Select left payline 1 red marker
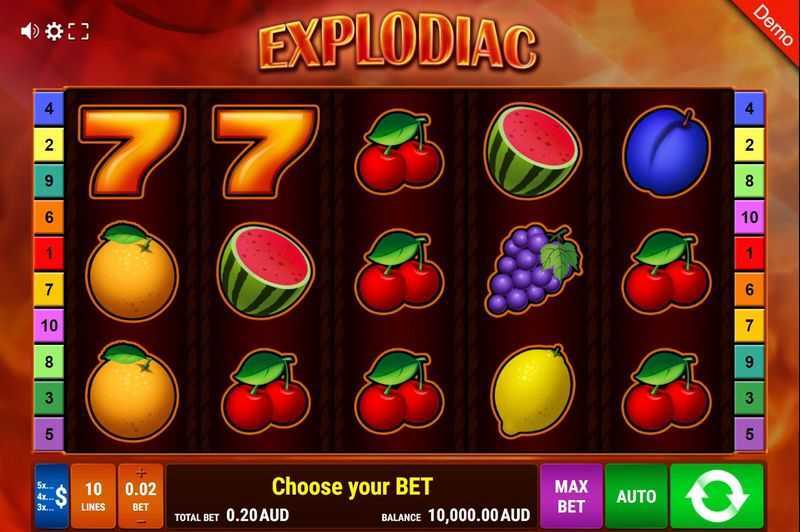800x532 pixels. 49,253
